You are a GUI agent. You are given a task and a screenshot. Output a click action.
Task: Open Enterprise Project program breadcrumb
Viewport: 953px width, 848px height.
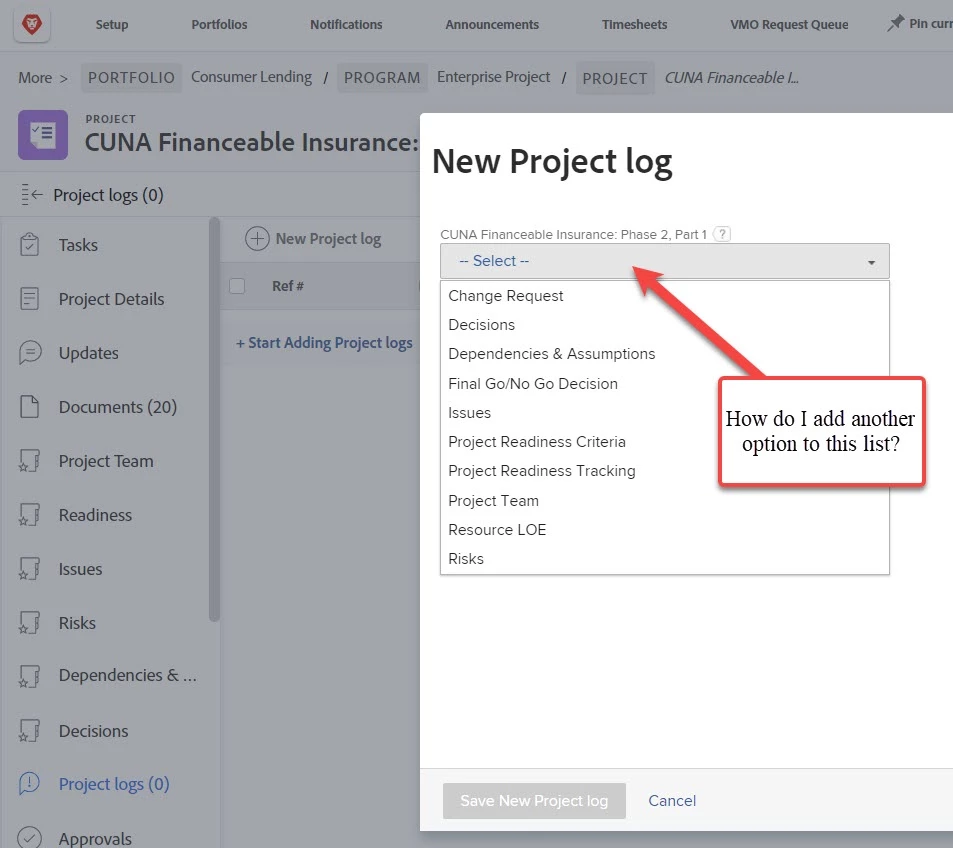tap(494, 77)
